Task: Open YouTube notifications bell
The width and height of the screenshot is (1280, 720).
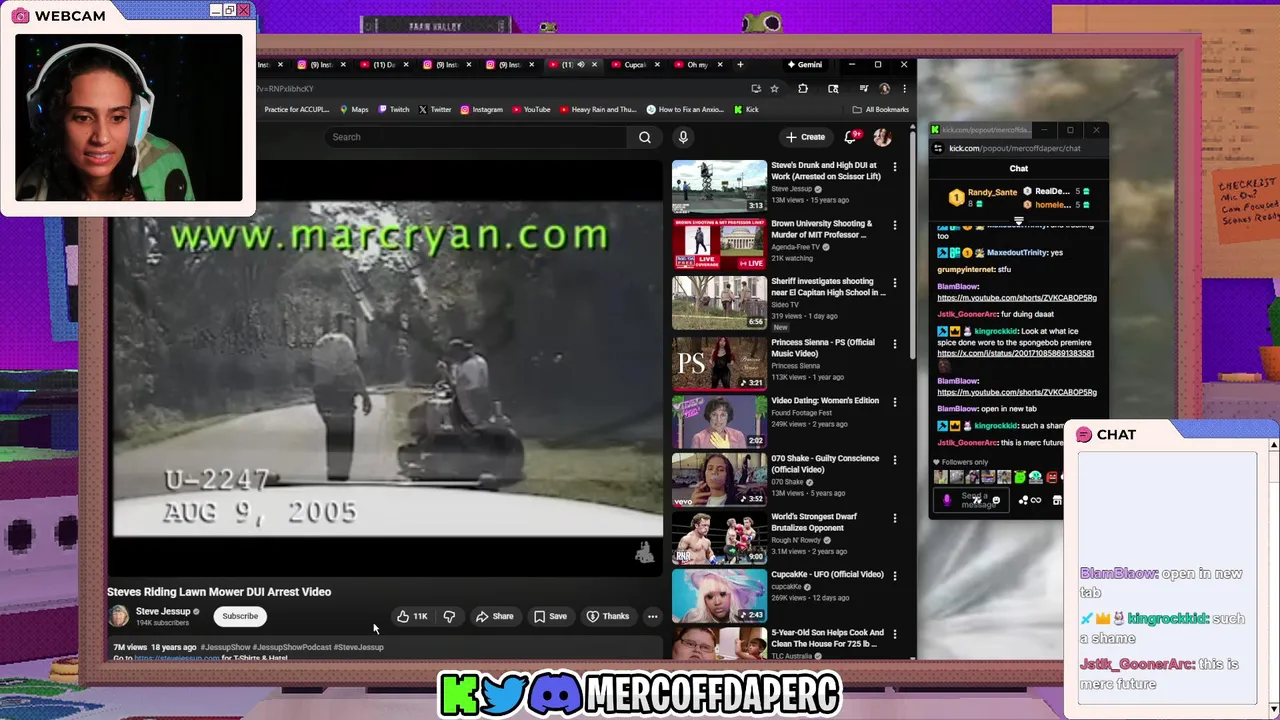Action: [851, 137]
